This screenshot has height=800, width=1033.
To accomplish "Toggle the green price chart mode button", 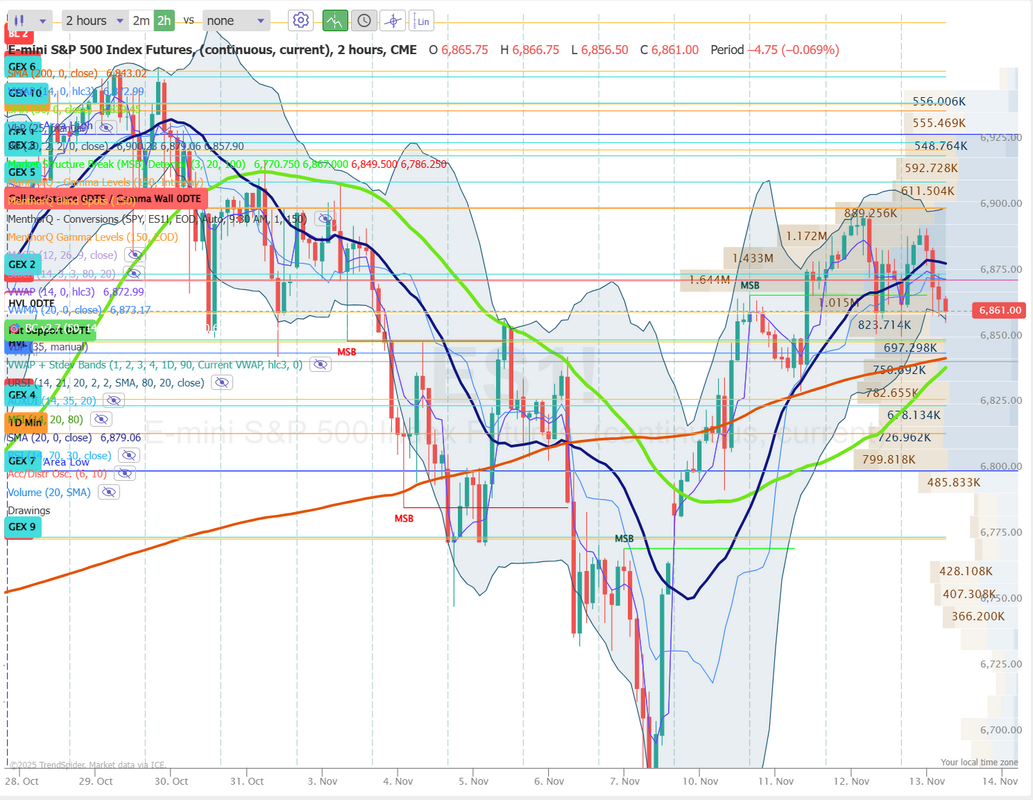I will [335, 20].
